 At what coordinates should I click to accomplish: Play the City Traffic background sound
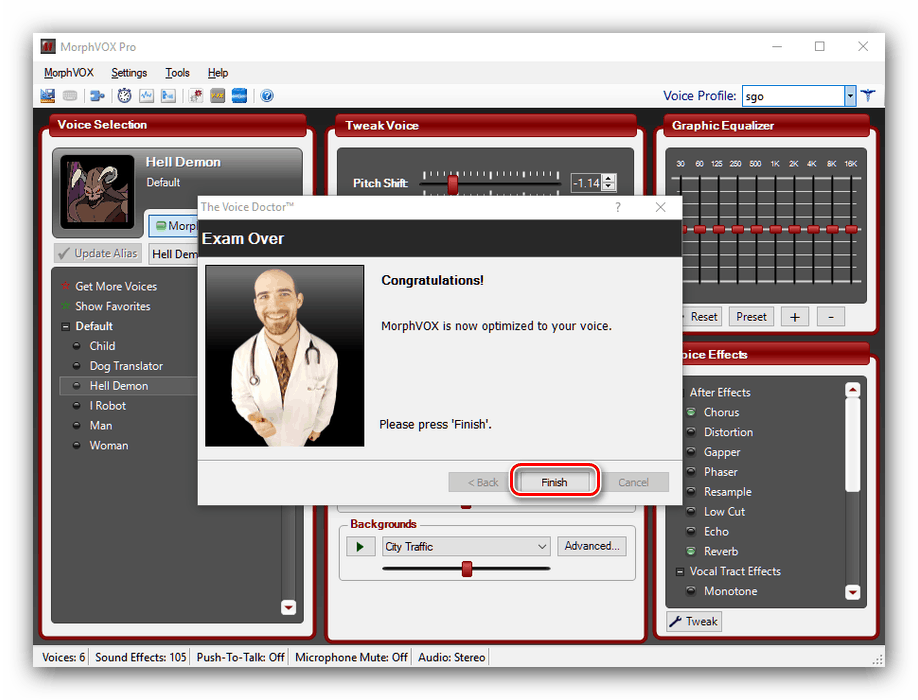tap(360, 547)
